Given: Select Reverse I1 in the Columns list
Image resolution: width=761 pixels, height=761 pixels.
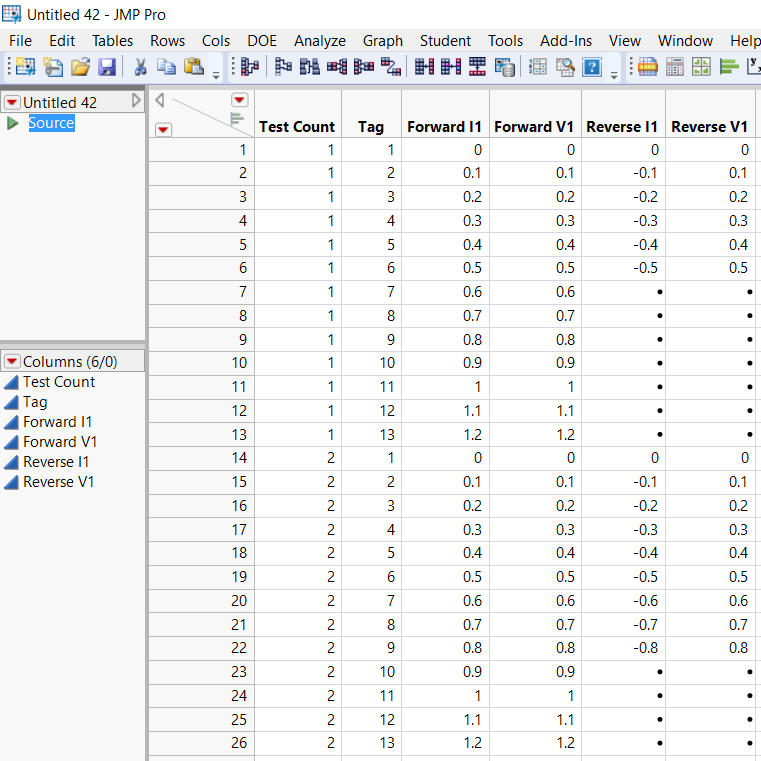Looking at the screenshot, I should (x=56, y=462).
